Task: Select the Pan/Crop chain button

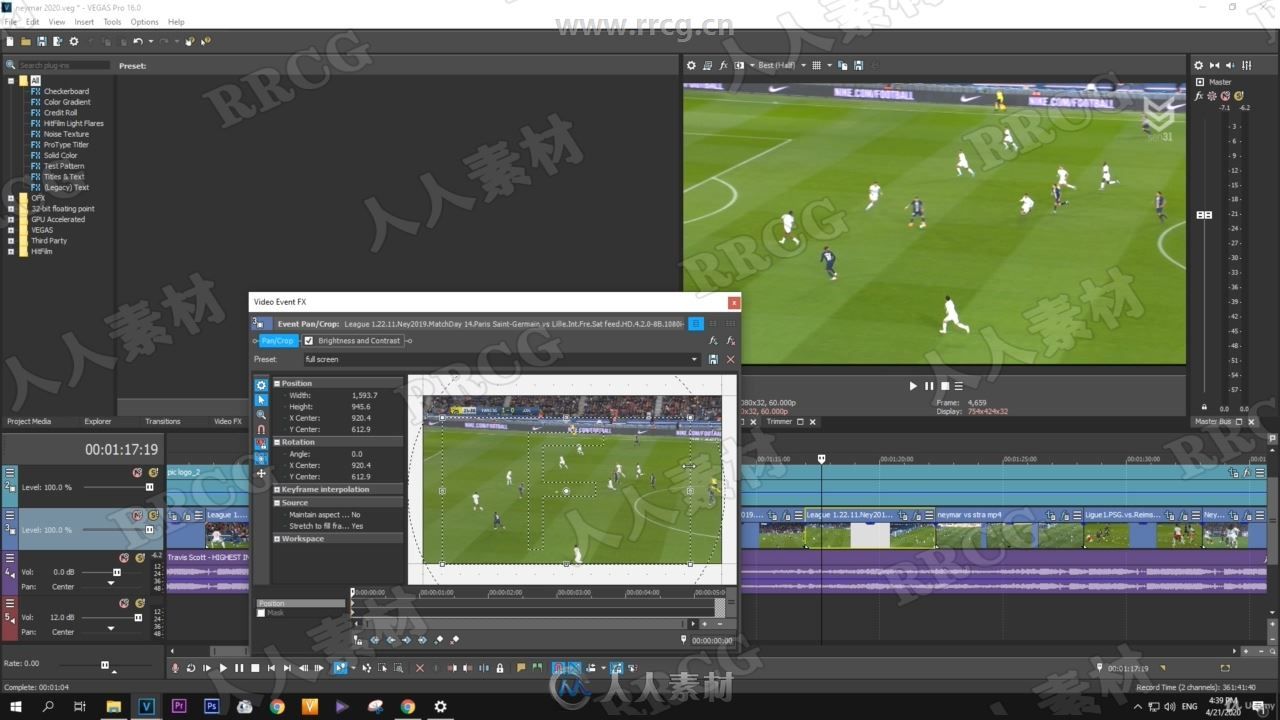Action: (277, 341)
